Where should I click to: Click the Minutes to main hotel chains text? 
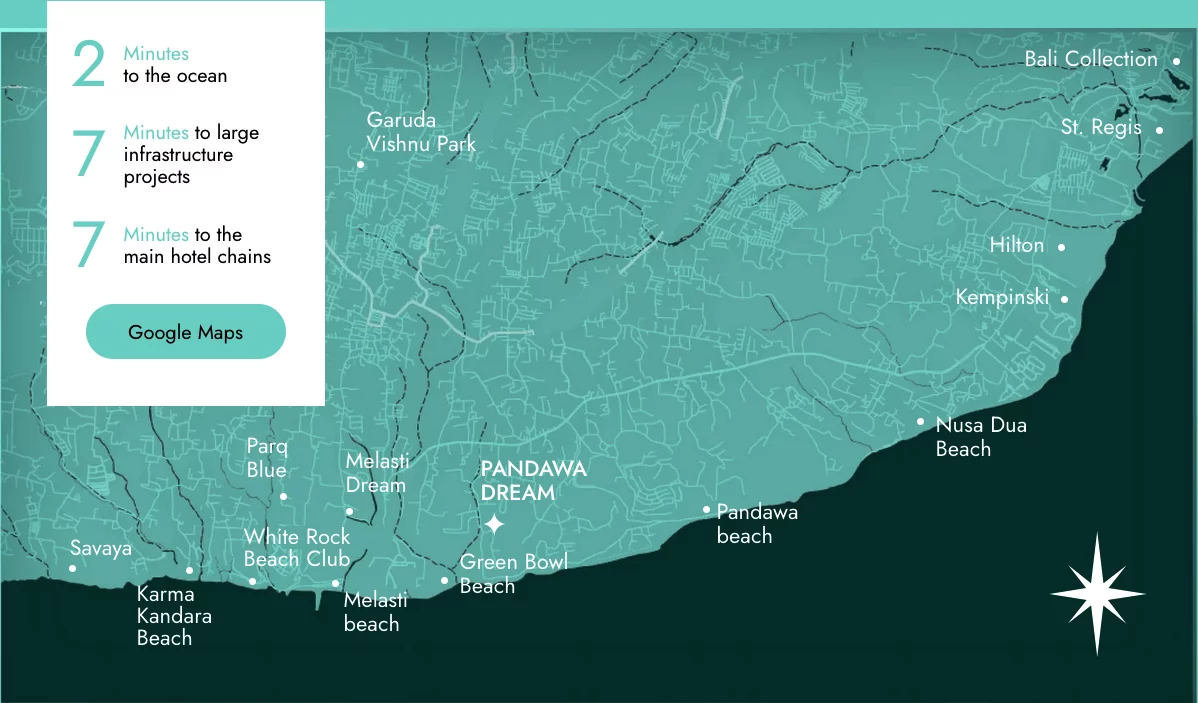pos(196,245)
